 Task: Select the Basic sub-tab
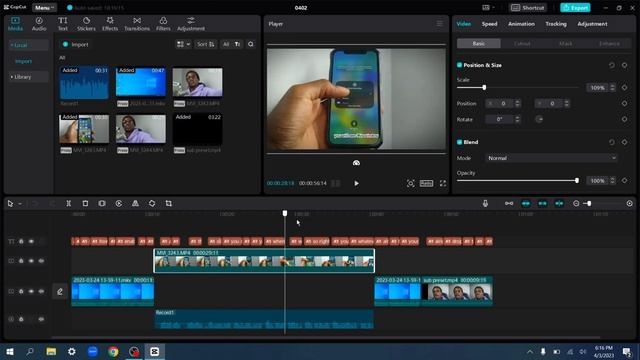click(x=479, y=43)
